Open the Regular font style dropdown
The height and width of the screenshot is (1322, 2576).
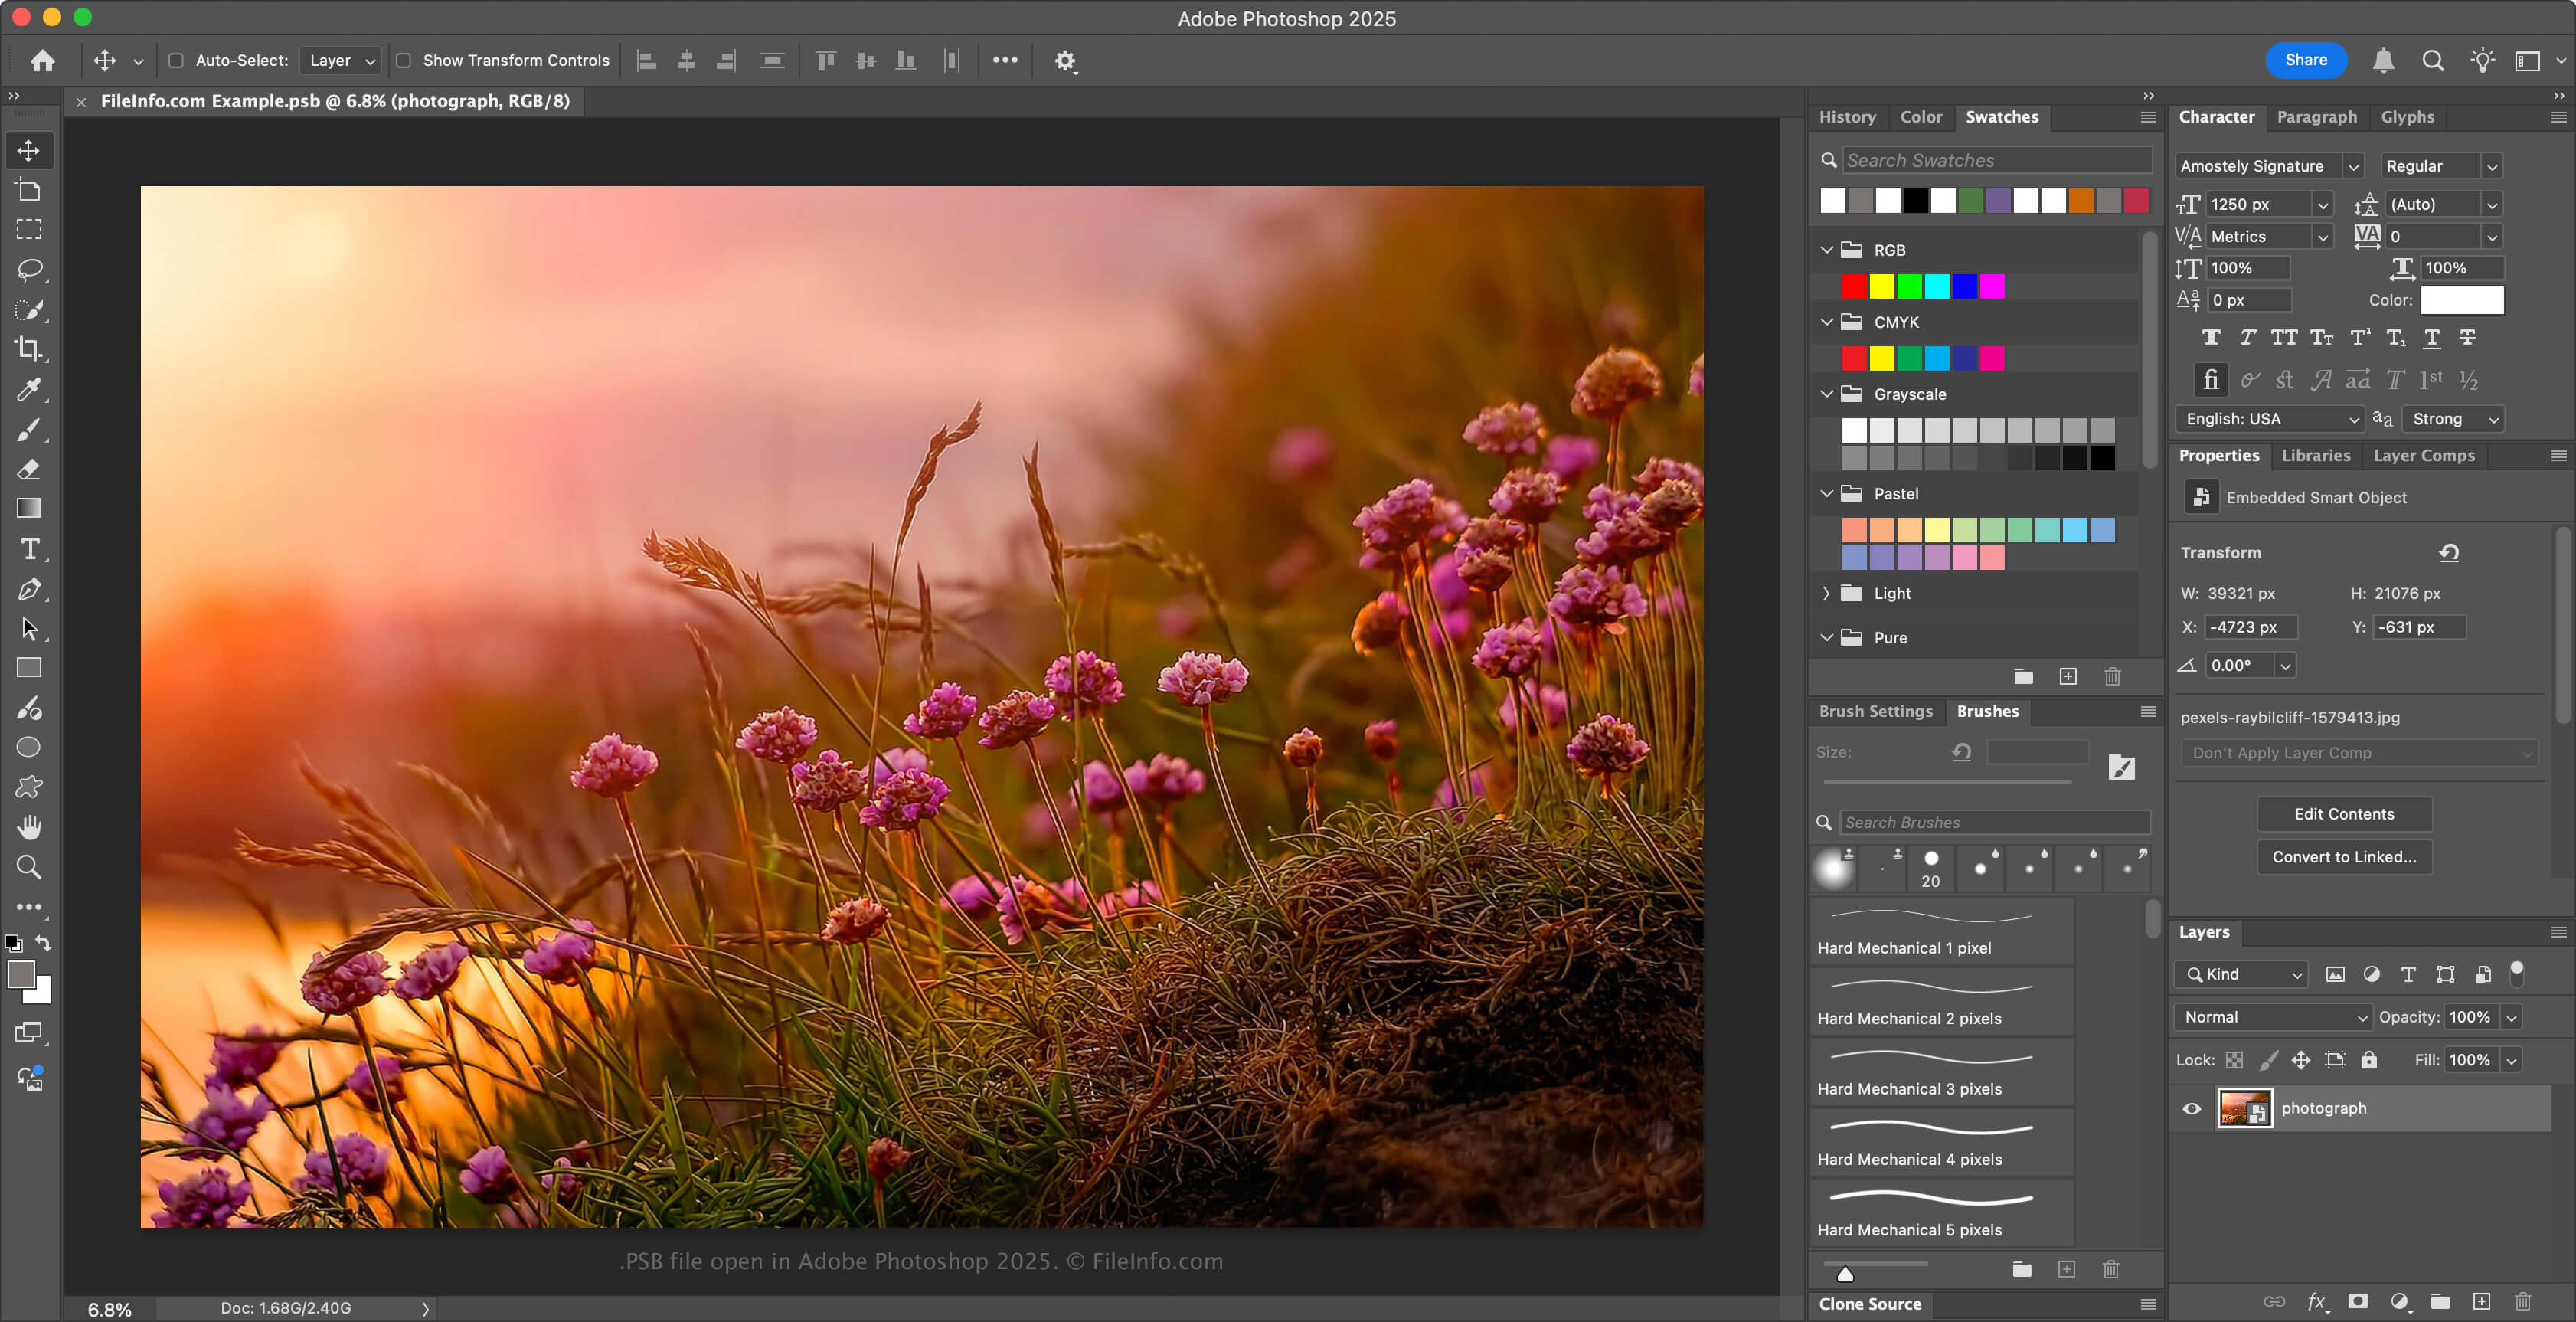pyautogui.click(x=2441, y=166)
